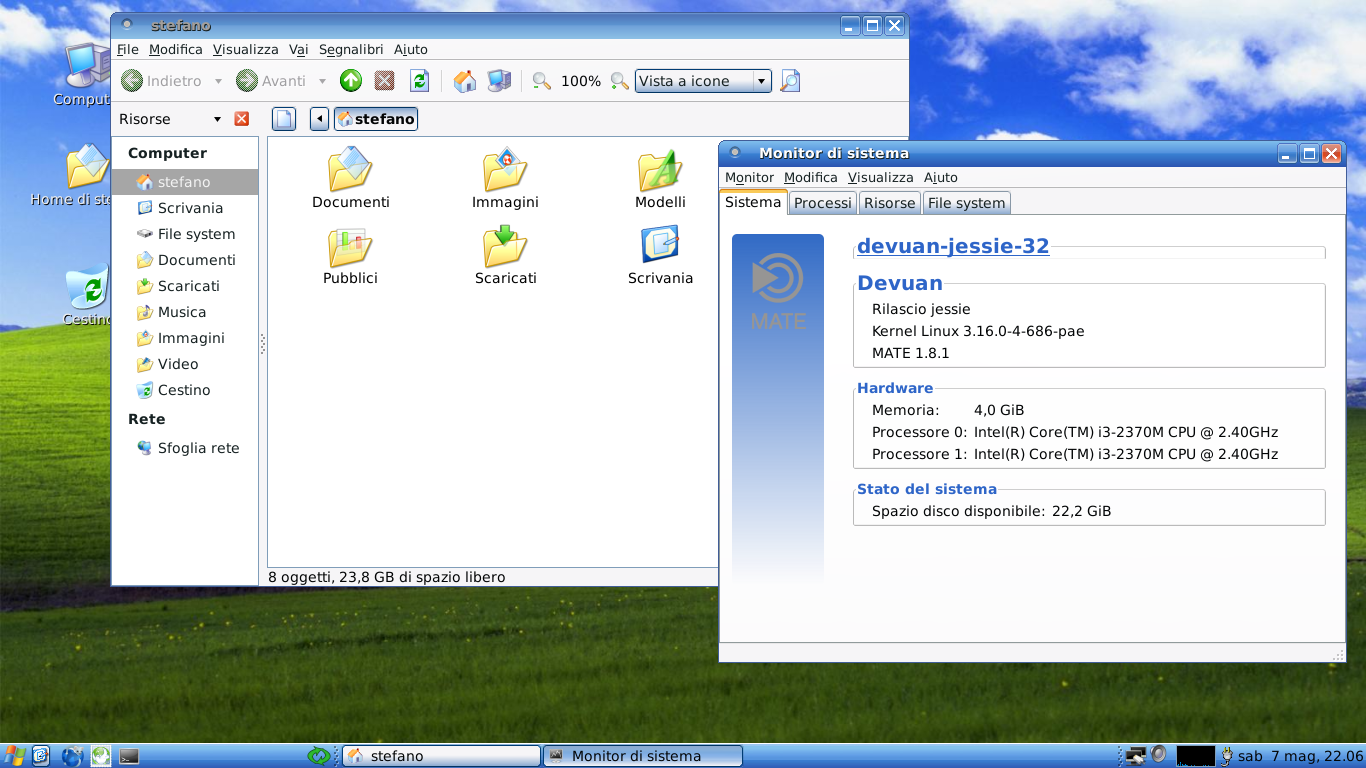Screen dimensions: 1366x768
Task: Click the search files magnifier icon
Action: coord(790,81)
